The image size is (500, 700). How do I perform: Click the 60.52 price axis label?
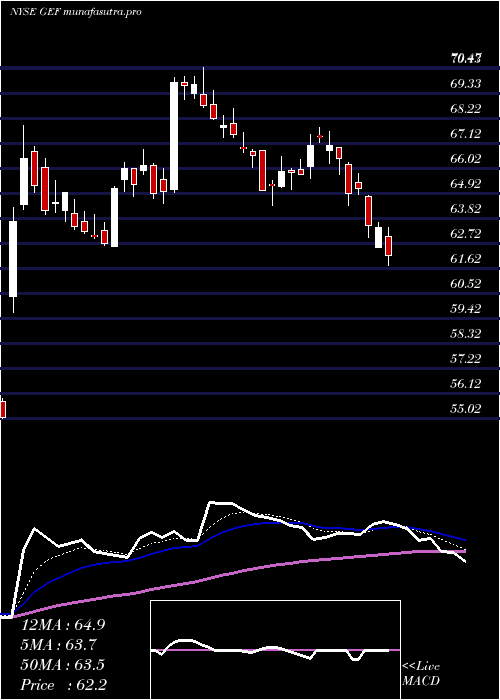pos(466,283)
